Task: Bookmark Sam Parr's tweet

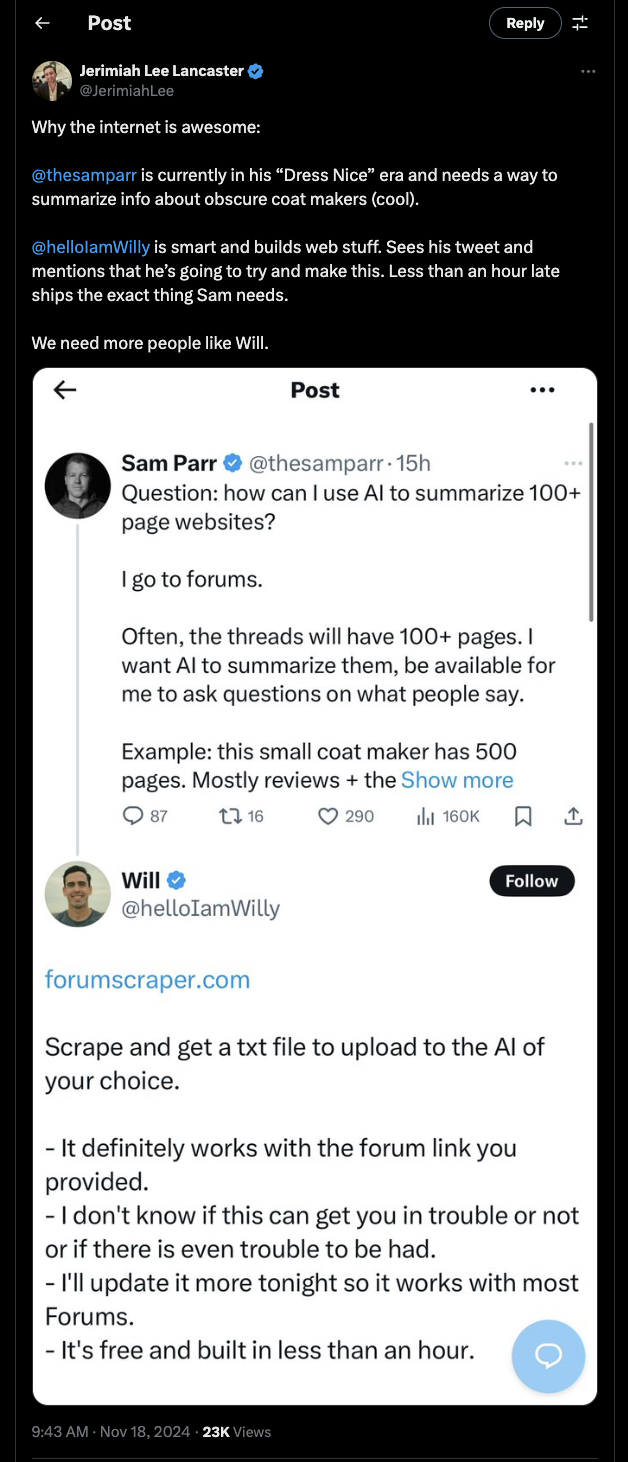Action: click(522, 816)
